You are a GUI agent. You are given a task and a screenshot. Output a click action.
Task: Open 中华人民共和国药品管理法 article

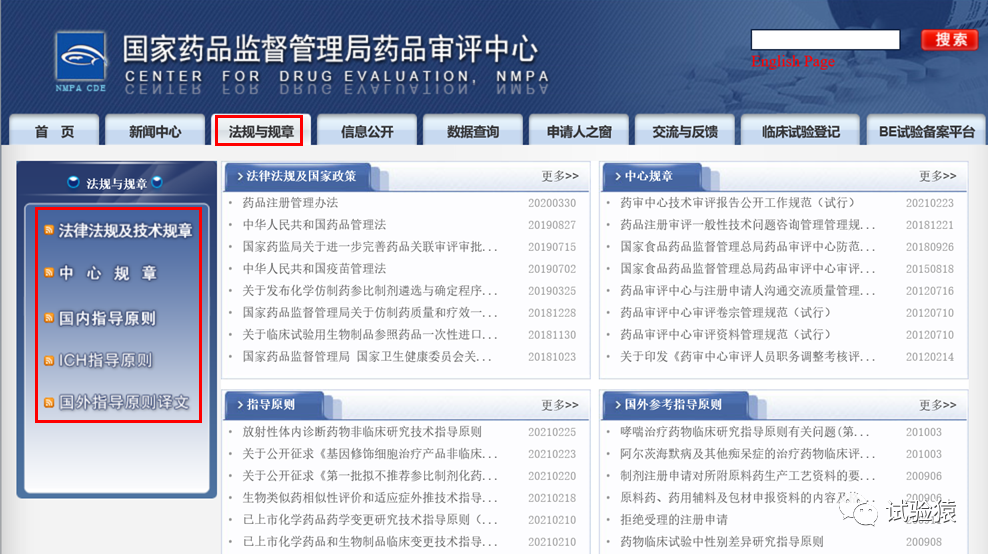pyautogui.click(x=314, y=224)
